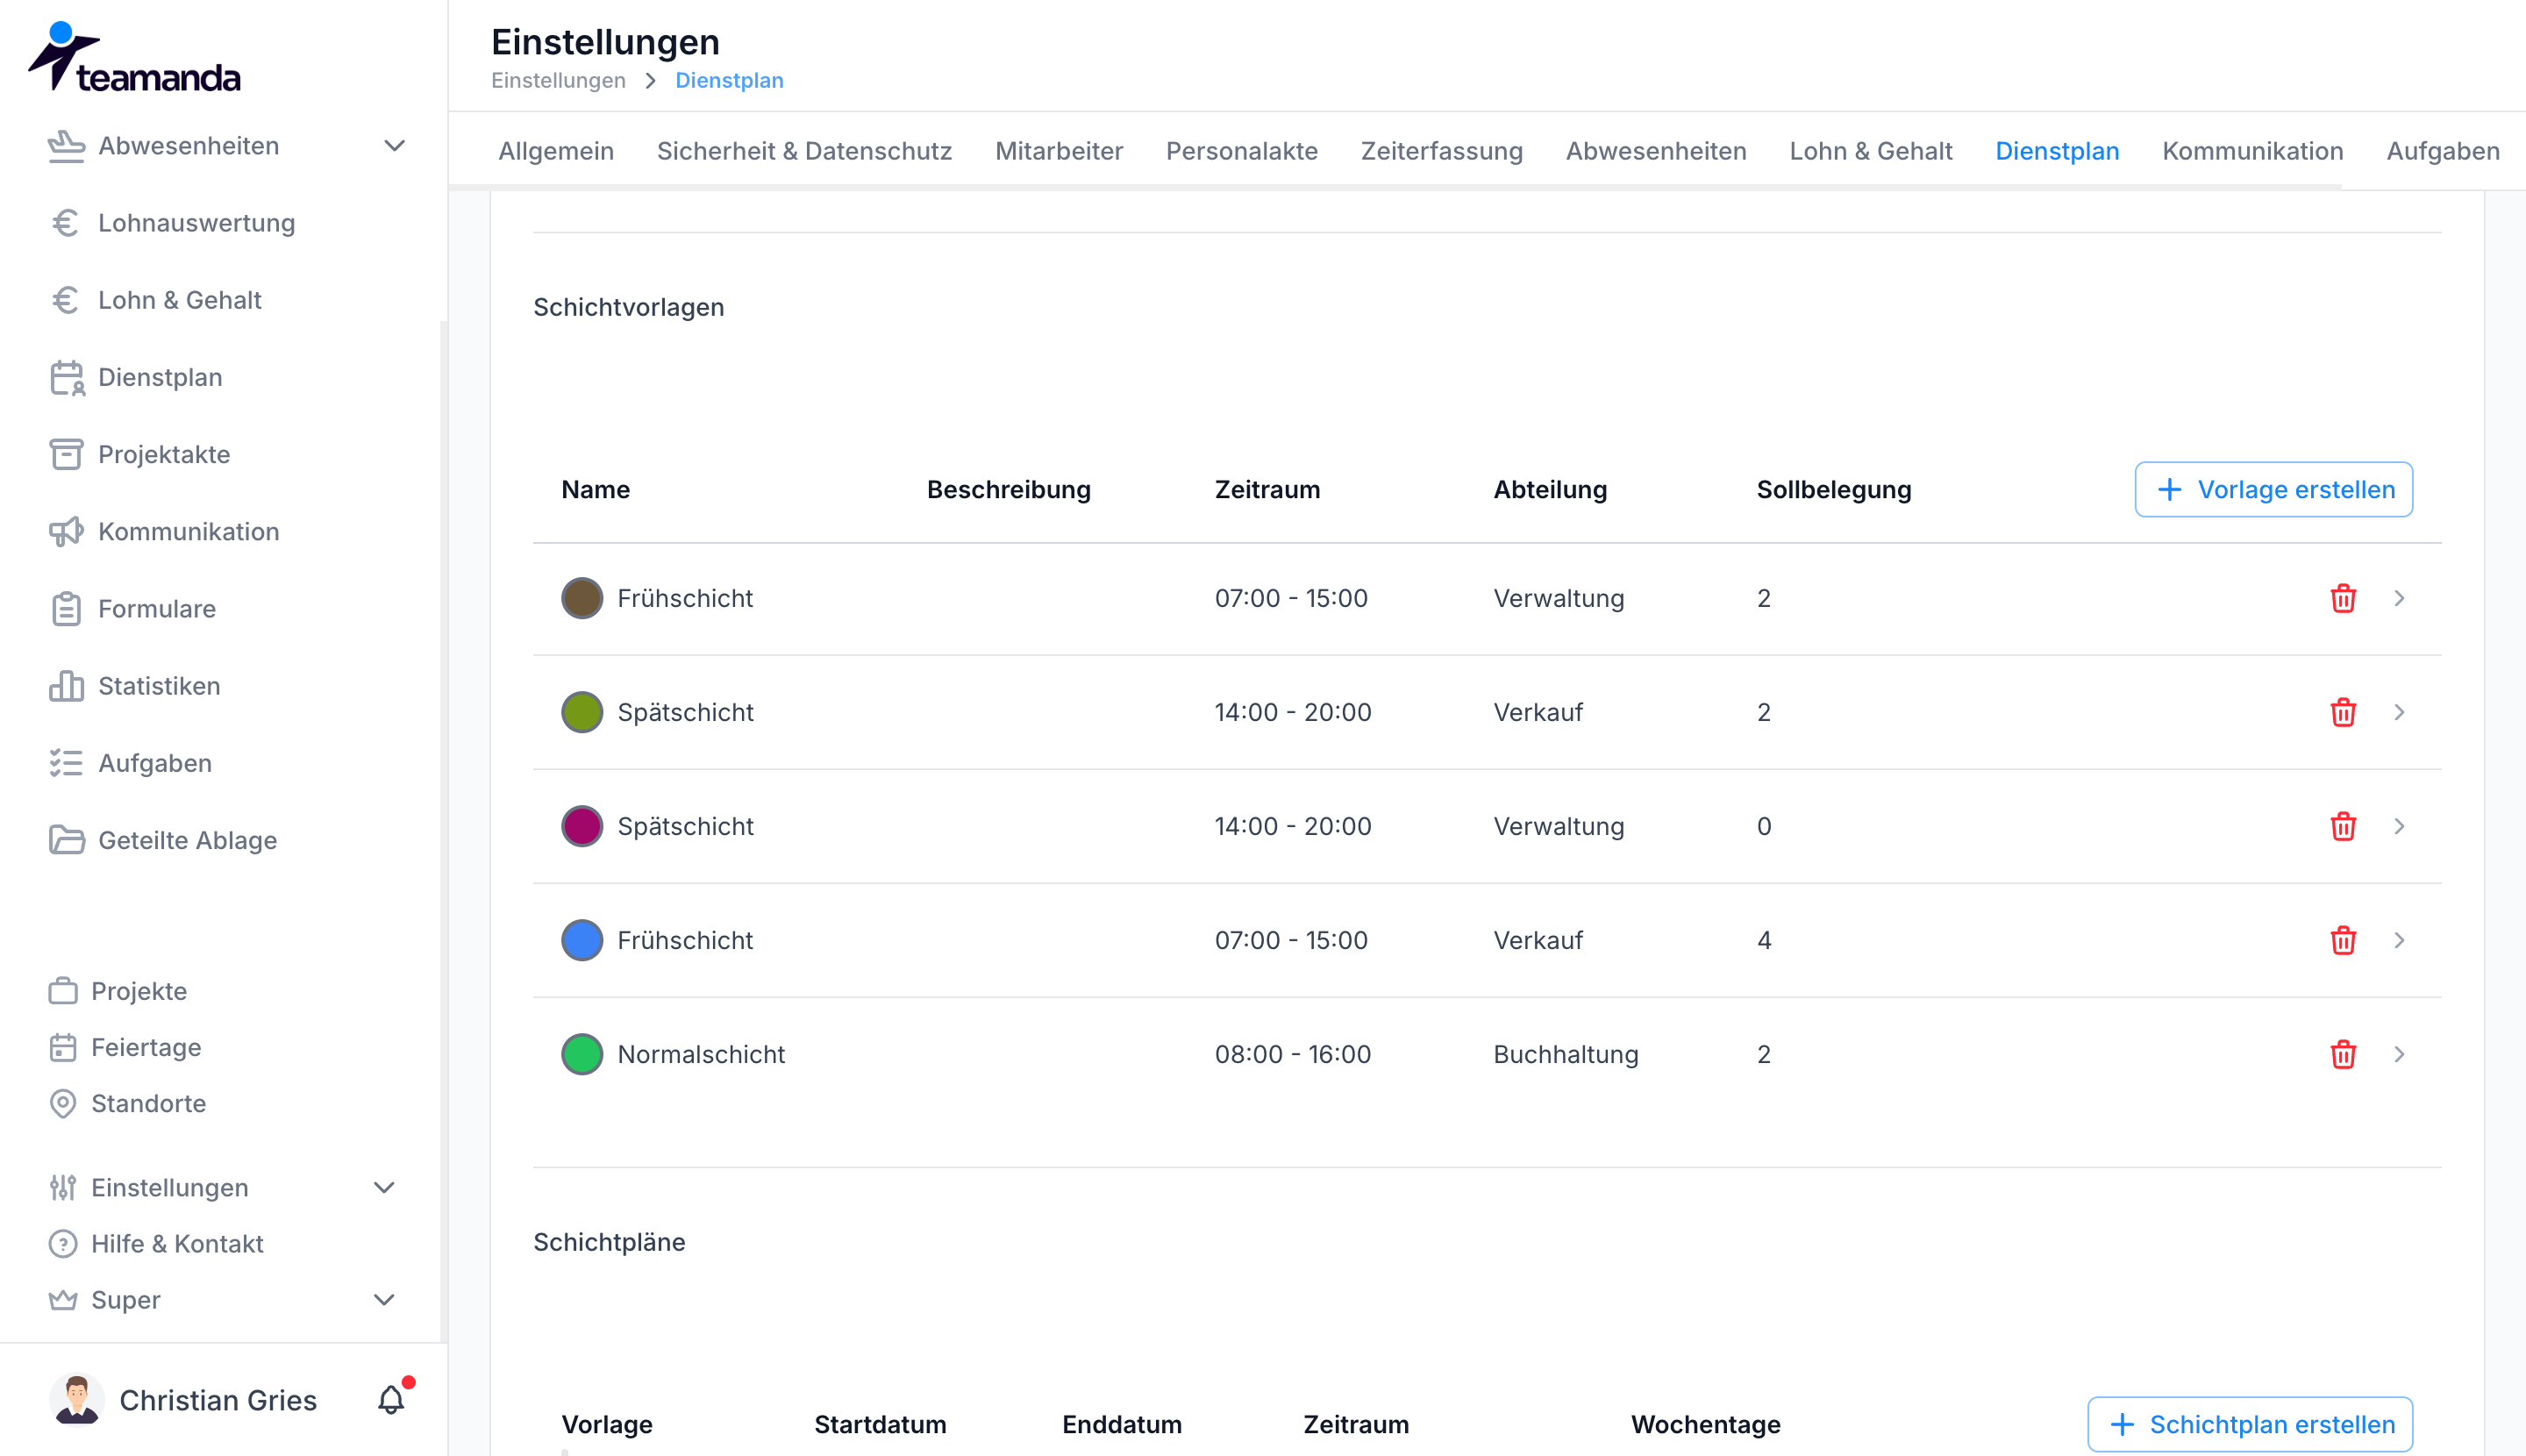
Task: Open the teamanda logo home link
Action: click(x=135, y=58)
